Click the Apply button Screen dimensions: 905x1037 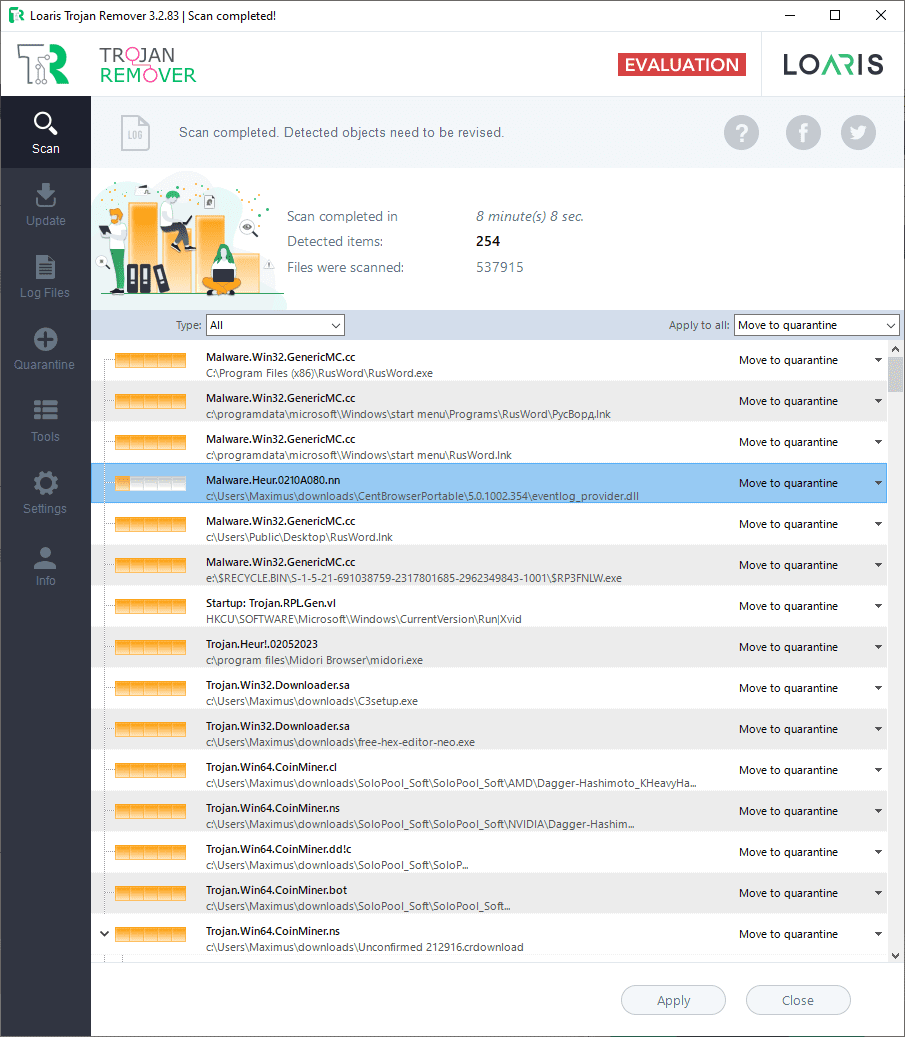(x=673, y=1000)
